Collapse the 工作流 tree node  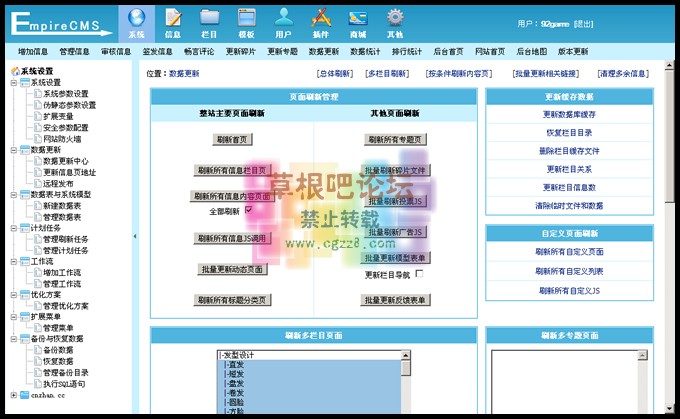pyautogui.click(x=13, y=262)
